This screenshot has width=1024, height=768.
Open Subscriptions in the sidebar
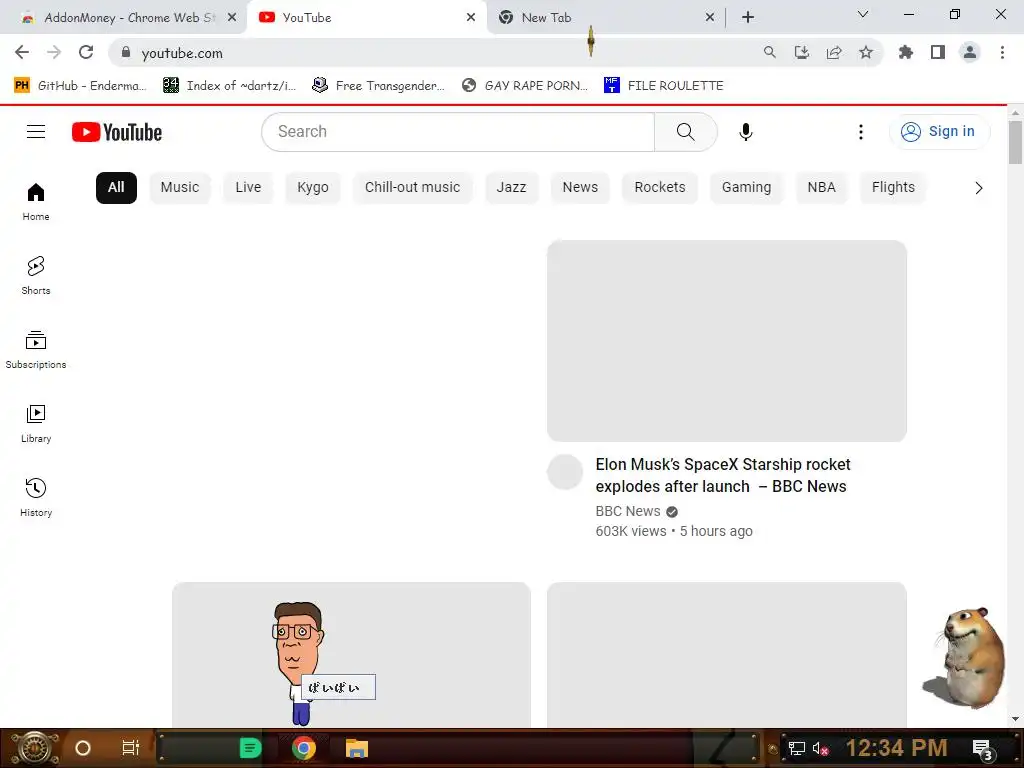pos(36,349)
